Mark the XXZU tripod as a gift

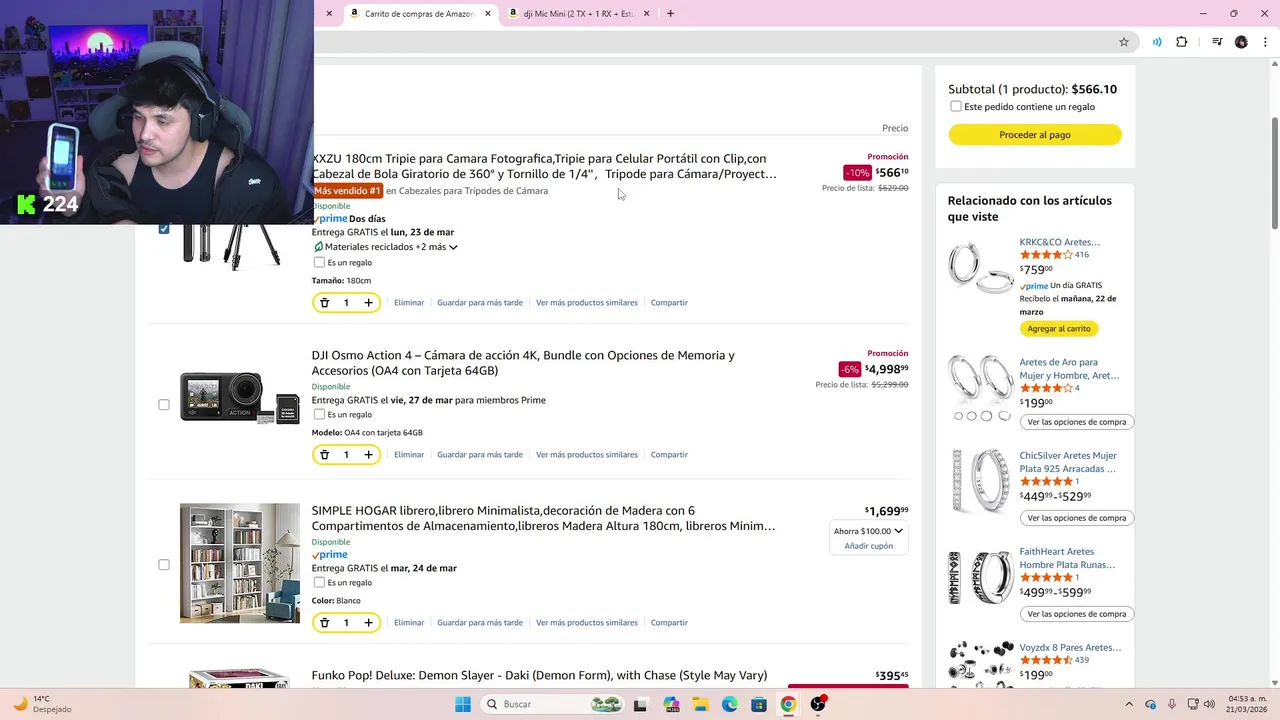pos(319,262)
